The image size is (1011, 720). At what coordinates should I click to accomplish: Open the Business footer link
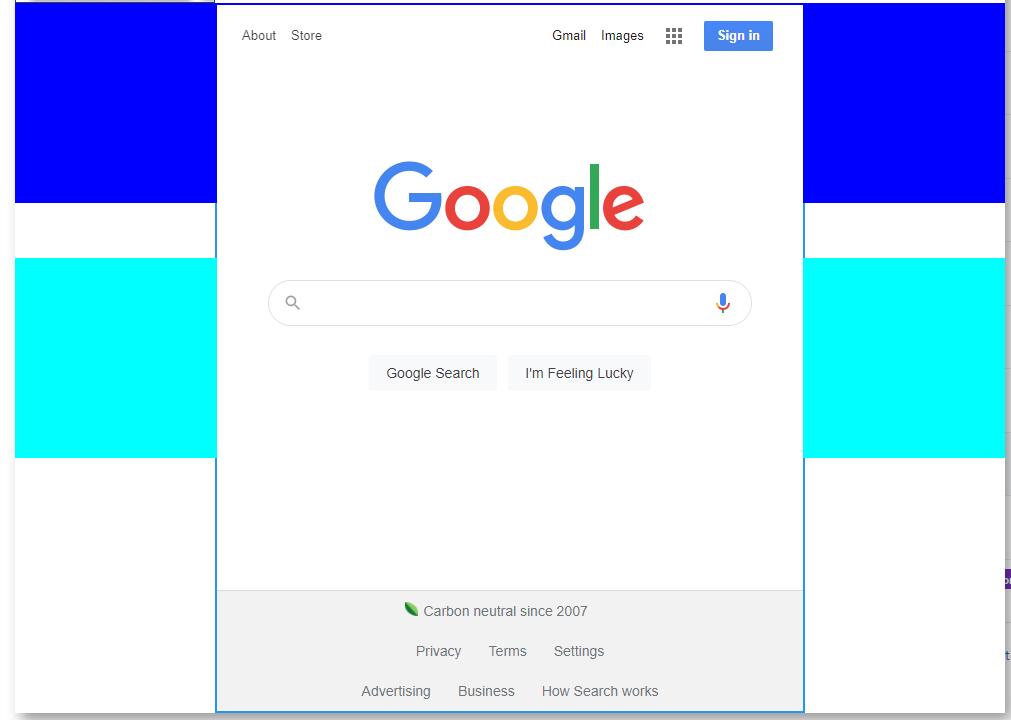pos(486,691)
